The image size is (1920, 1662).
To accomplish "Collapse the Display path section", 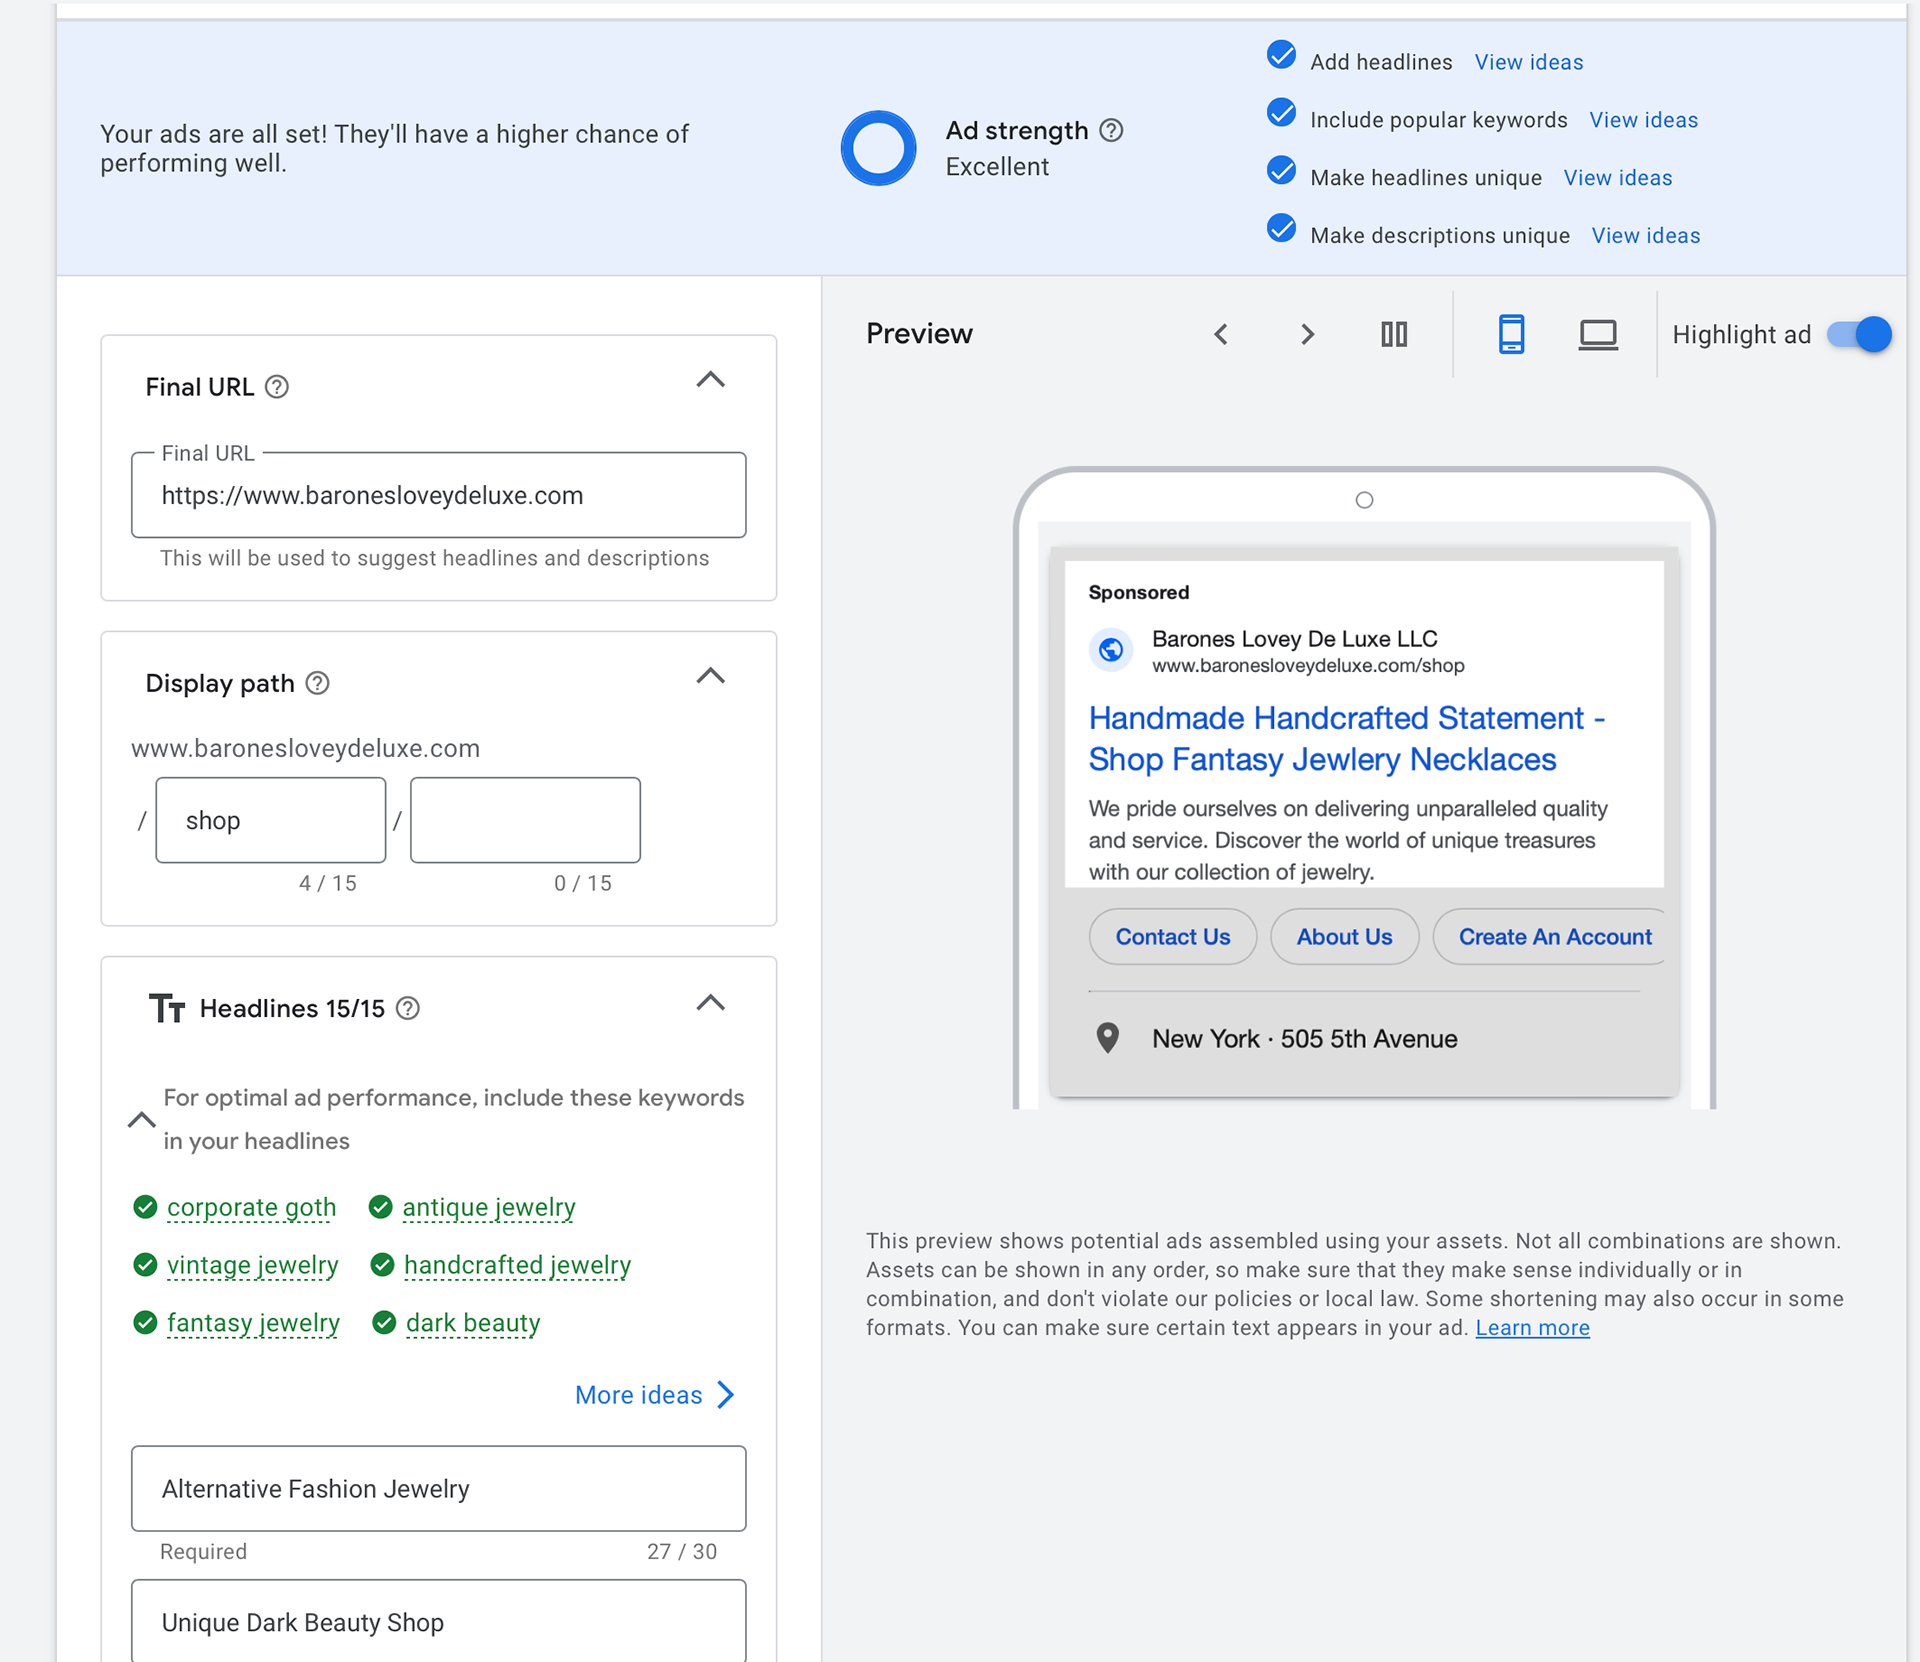I will coord(710,676).
